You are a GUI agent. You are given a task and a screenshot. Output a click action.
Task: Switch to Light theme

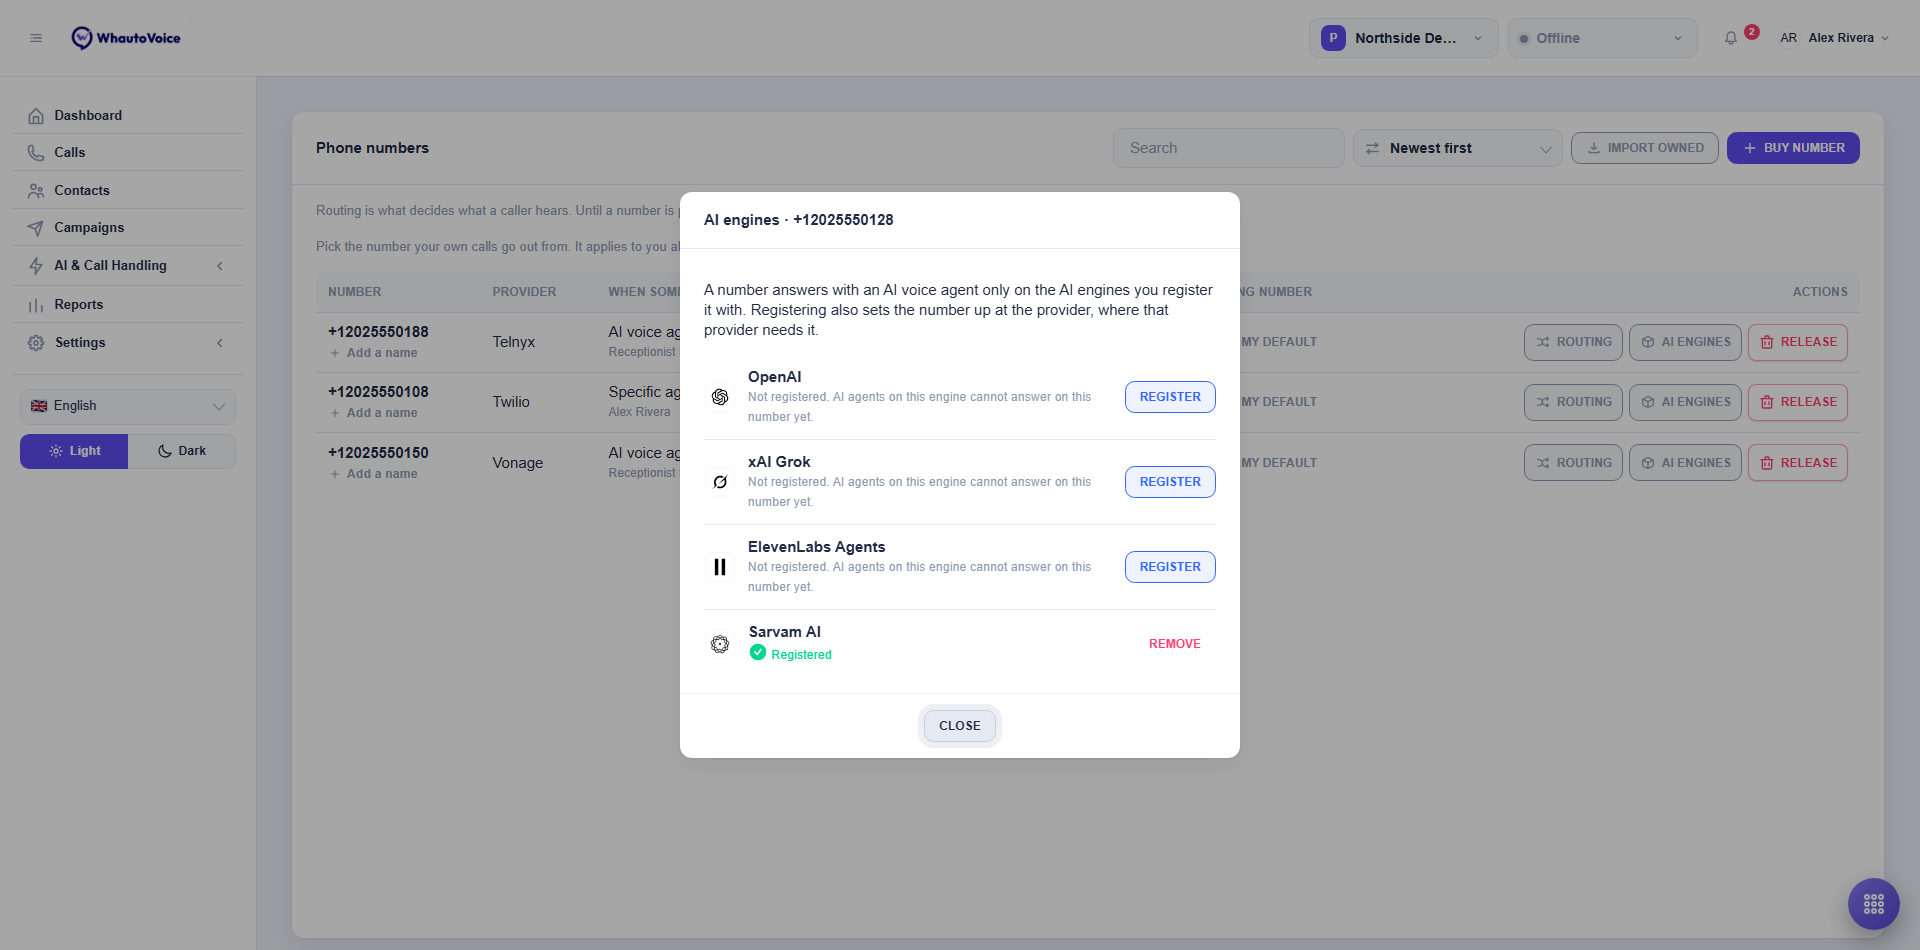pyautogui.click(x=74, y=451)
